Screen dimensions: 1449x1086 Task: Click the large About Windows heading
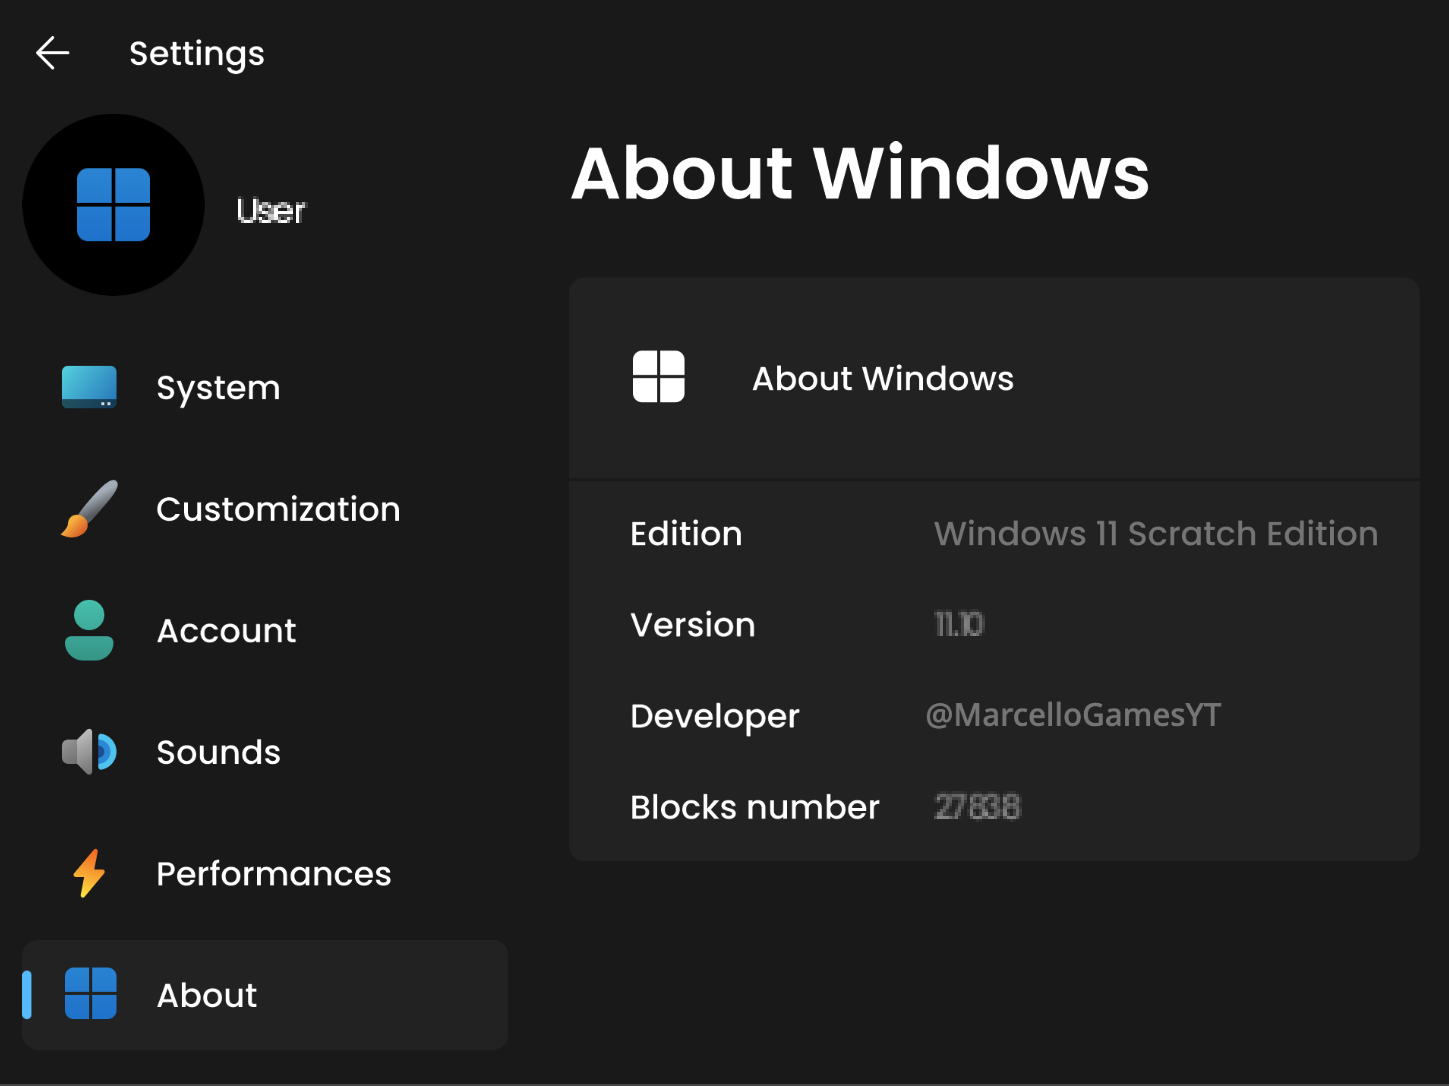(860, 173)
